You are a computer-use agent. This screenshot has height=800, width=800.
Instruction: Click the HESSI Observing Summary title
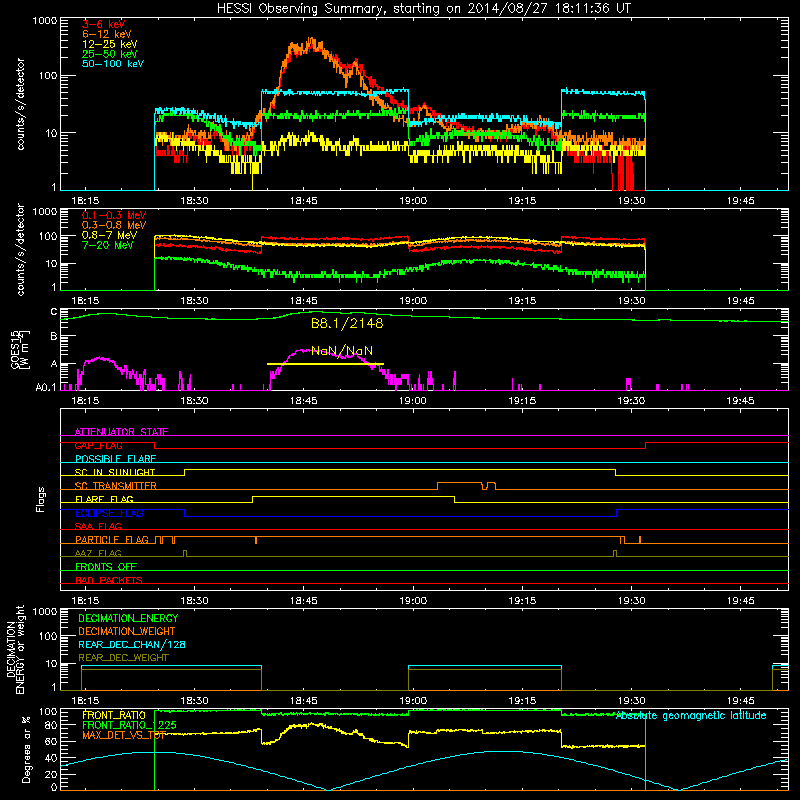(x=424, y=9)
